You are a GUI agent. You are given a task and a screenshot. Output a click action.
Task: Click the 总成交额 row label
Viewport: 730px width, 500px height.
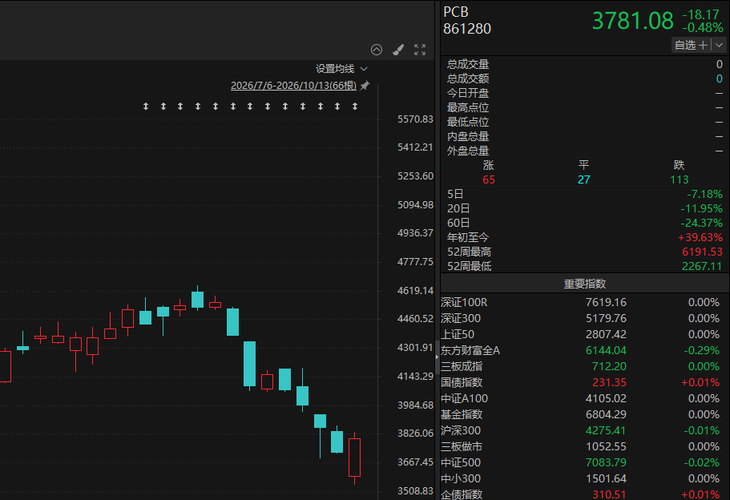pos(468,79)
